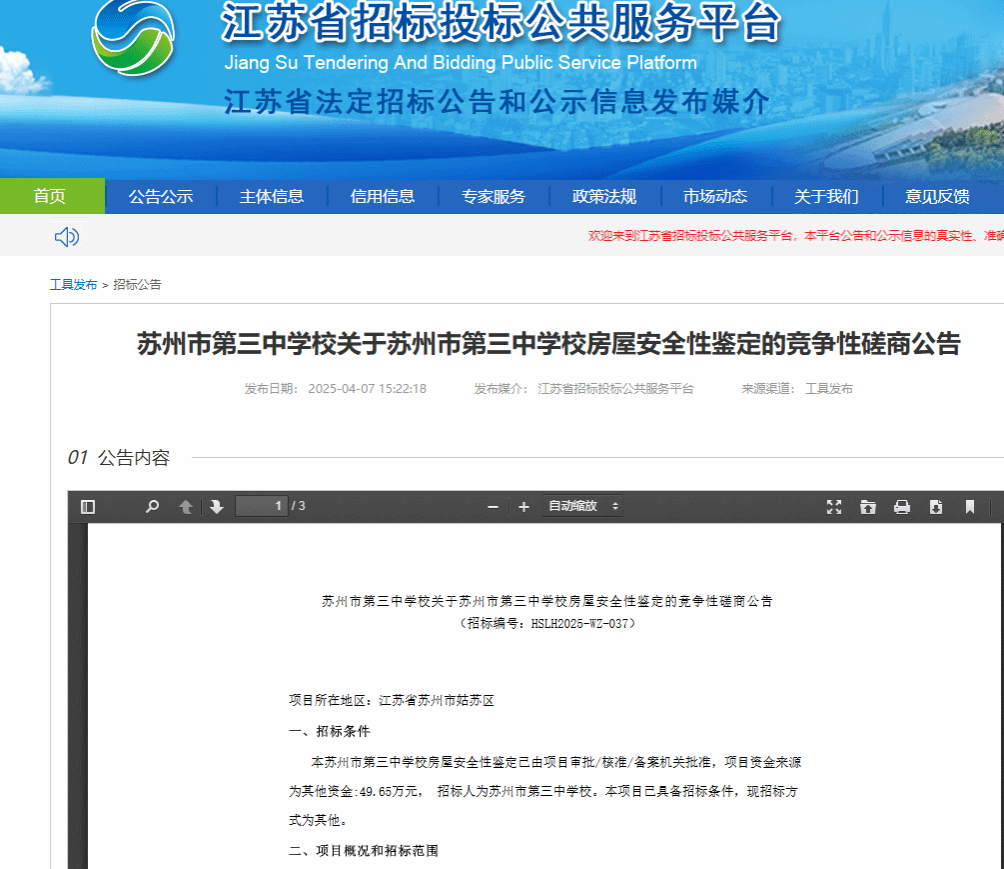Go to previous PDF page
This screenshot has height=869, width=1004.
pyautogui.click(x=186, y=507)
